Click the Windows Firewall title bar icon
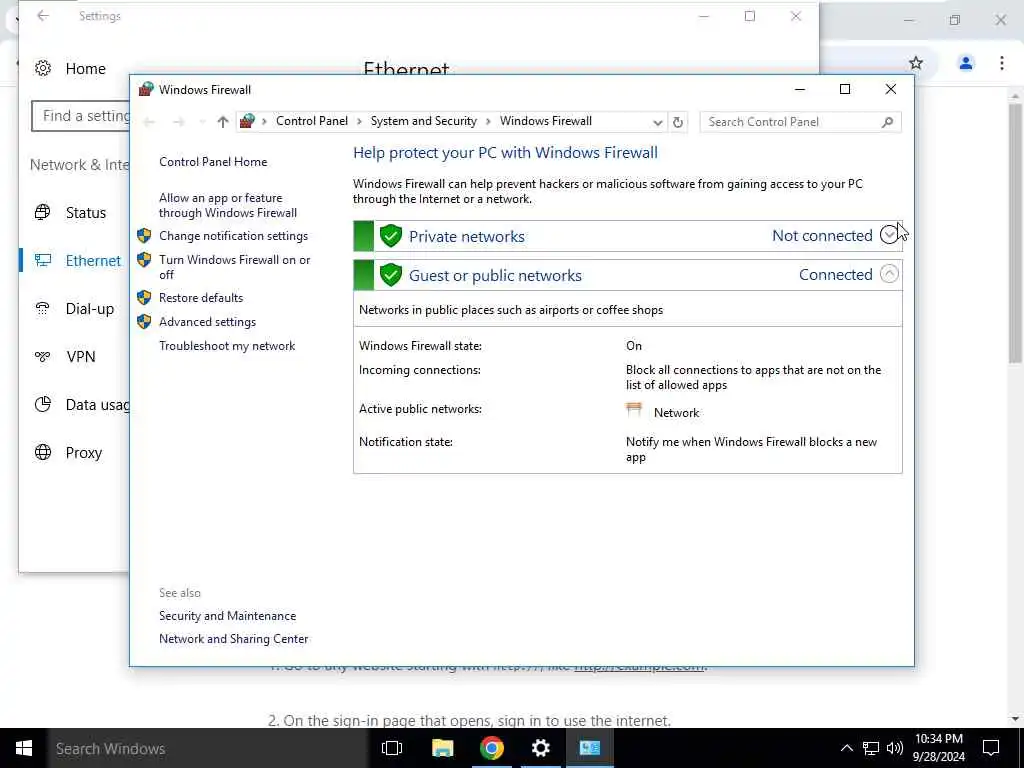Image resolution: width=1024 pixels, height=768 pixels. 146,89
